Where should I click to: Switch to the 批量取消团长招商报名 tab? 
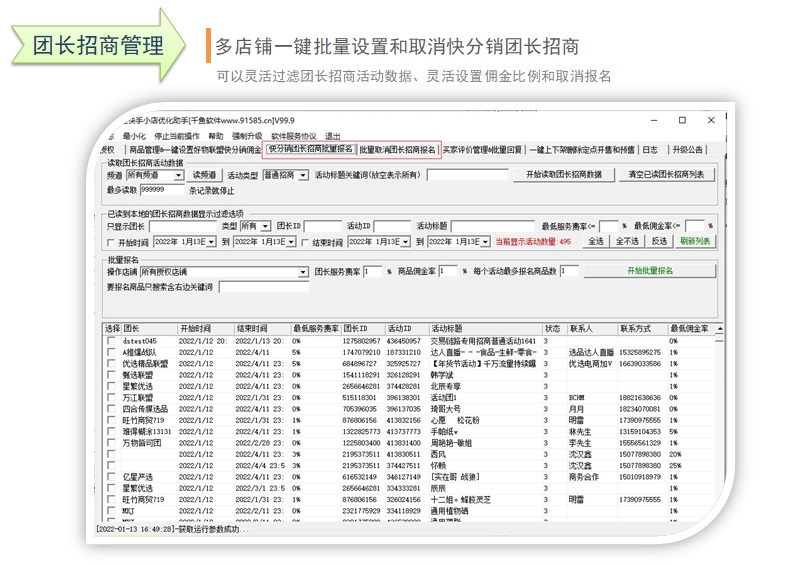pos(398,150)
